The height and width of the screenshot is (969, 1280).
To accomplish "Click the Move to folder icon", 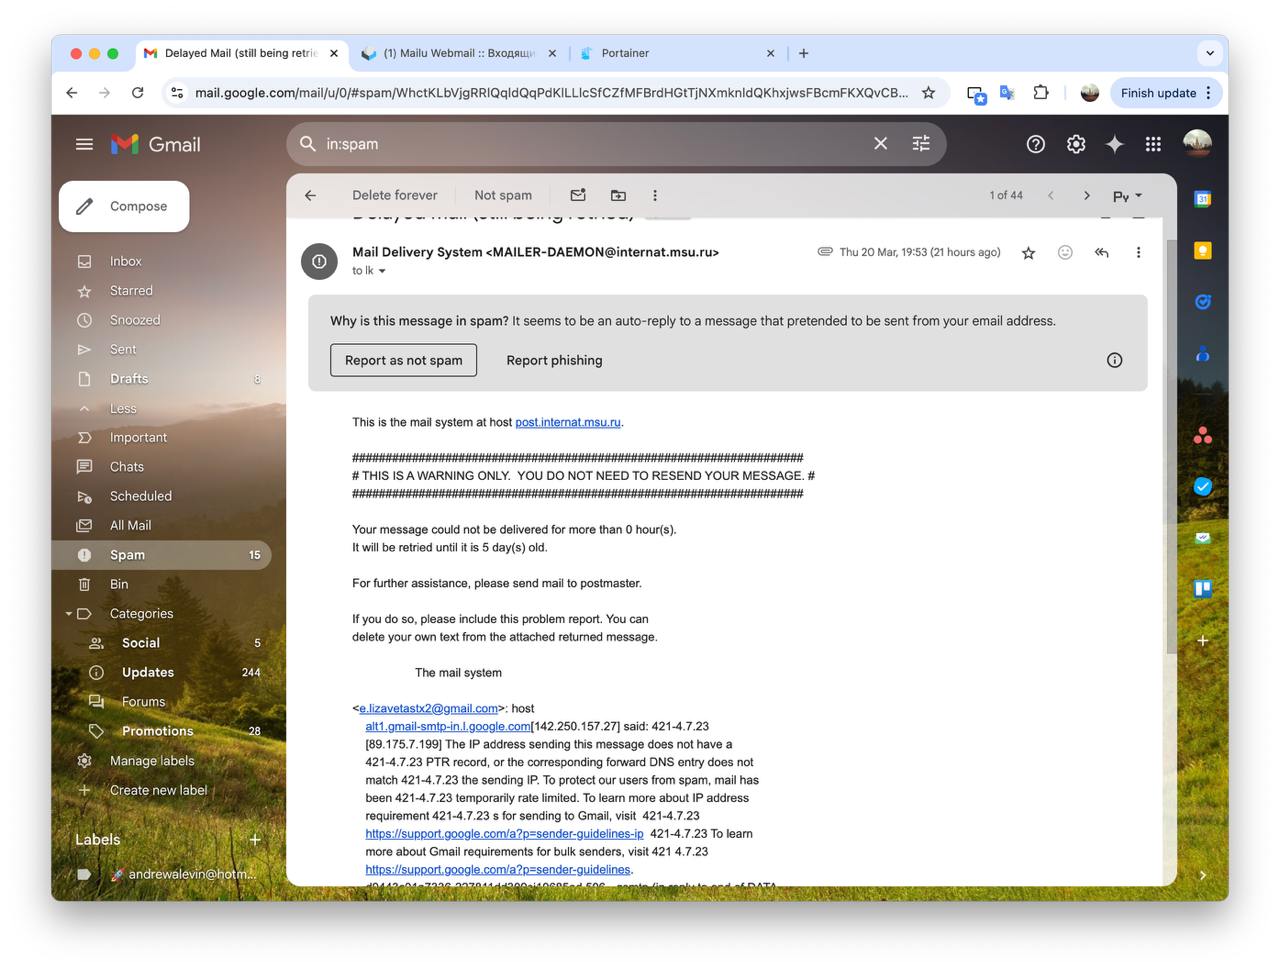I will tap(618, 196).
